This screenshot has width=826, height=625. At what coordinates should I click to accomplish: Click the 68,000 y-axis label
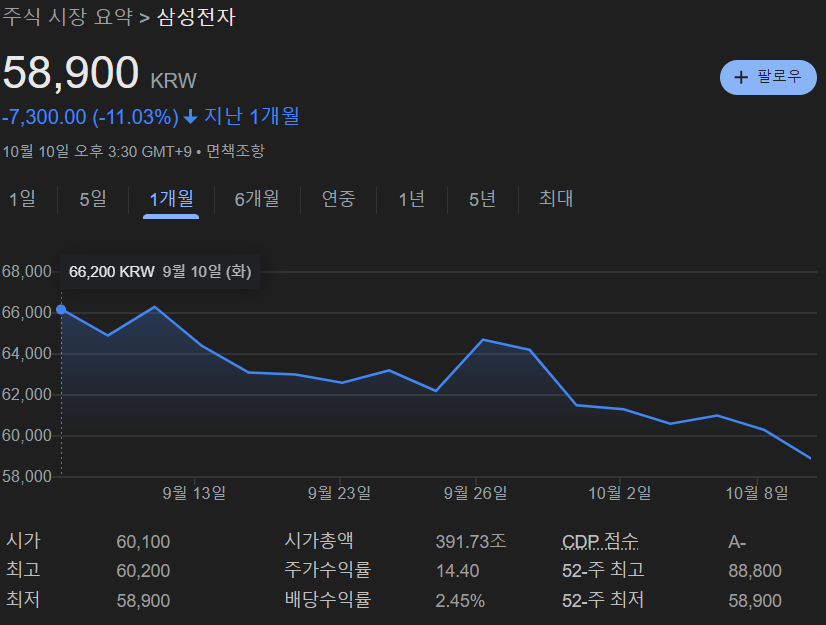coord(26,272)
